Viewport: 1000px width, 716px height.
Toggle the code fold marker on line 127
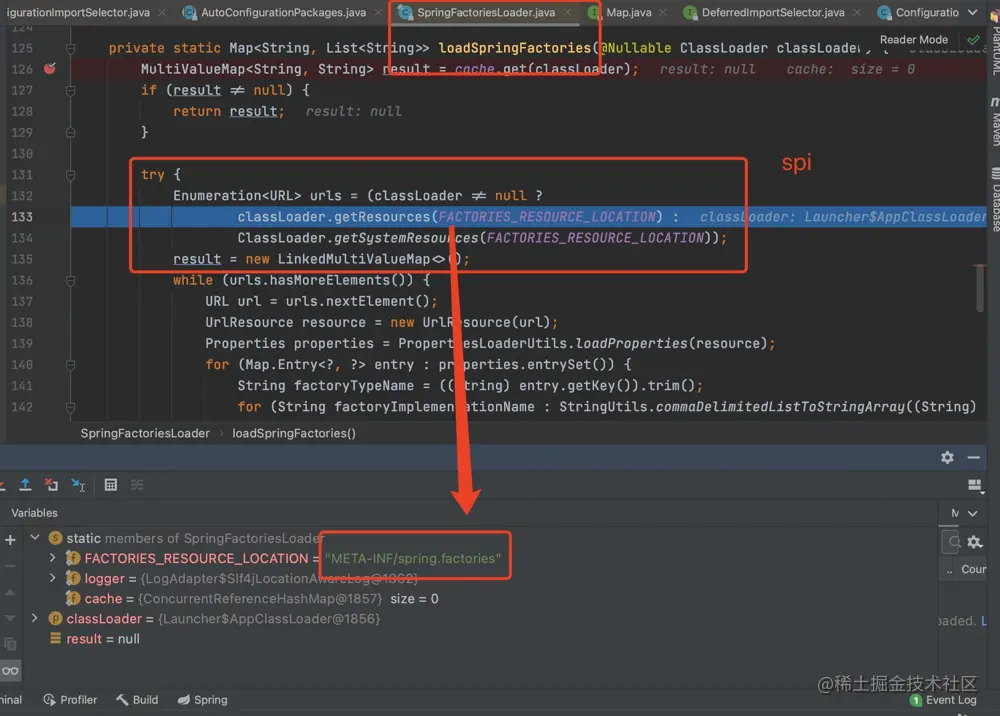coord(71,90)
